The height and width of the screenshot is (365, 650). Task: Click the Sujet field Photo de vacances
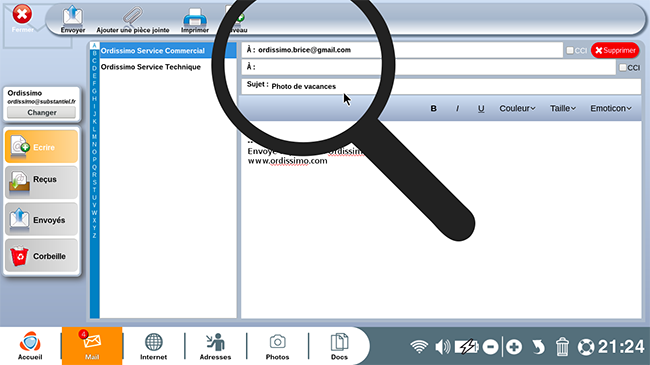click(x=441, y=86)
